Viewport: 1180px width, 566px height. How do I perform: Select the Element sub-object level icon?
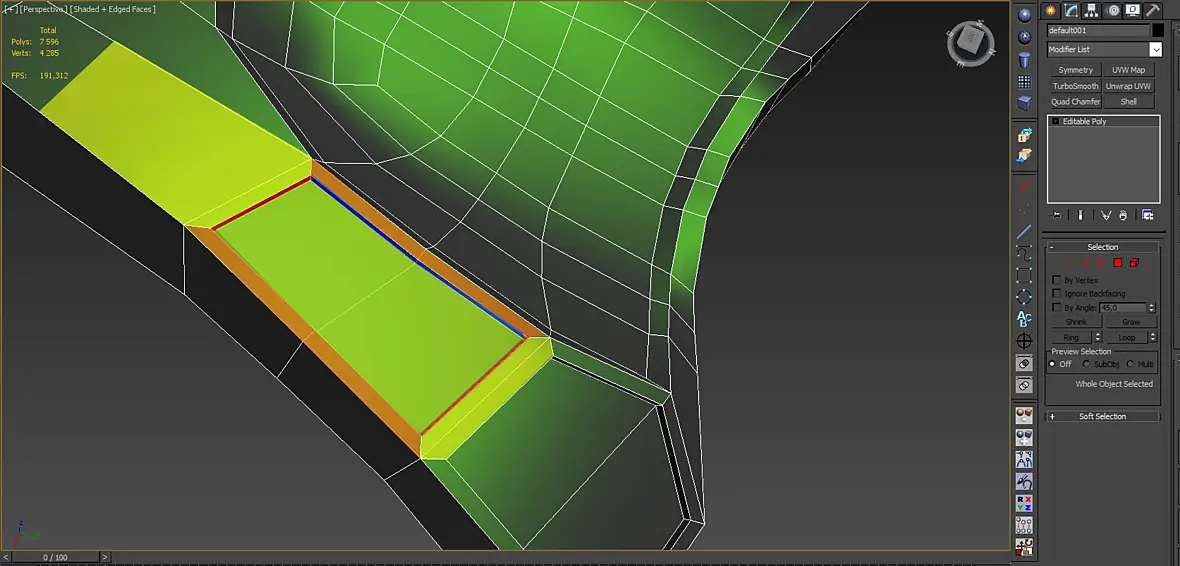pos(1134,263)
